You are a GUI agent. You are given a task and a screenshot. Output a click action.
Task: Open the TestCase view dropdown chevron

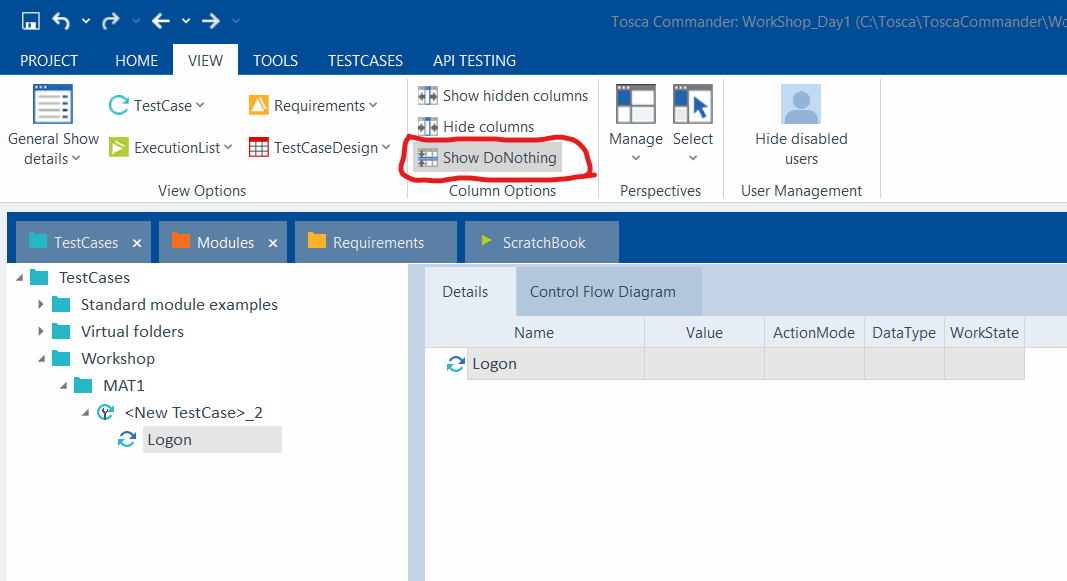[x=200, y=105]
